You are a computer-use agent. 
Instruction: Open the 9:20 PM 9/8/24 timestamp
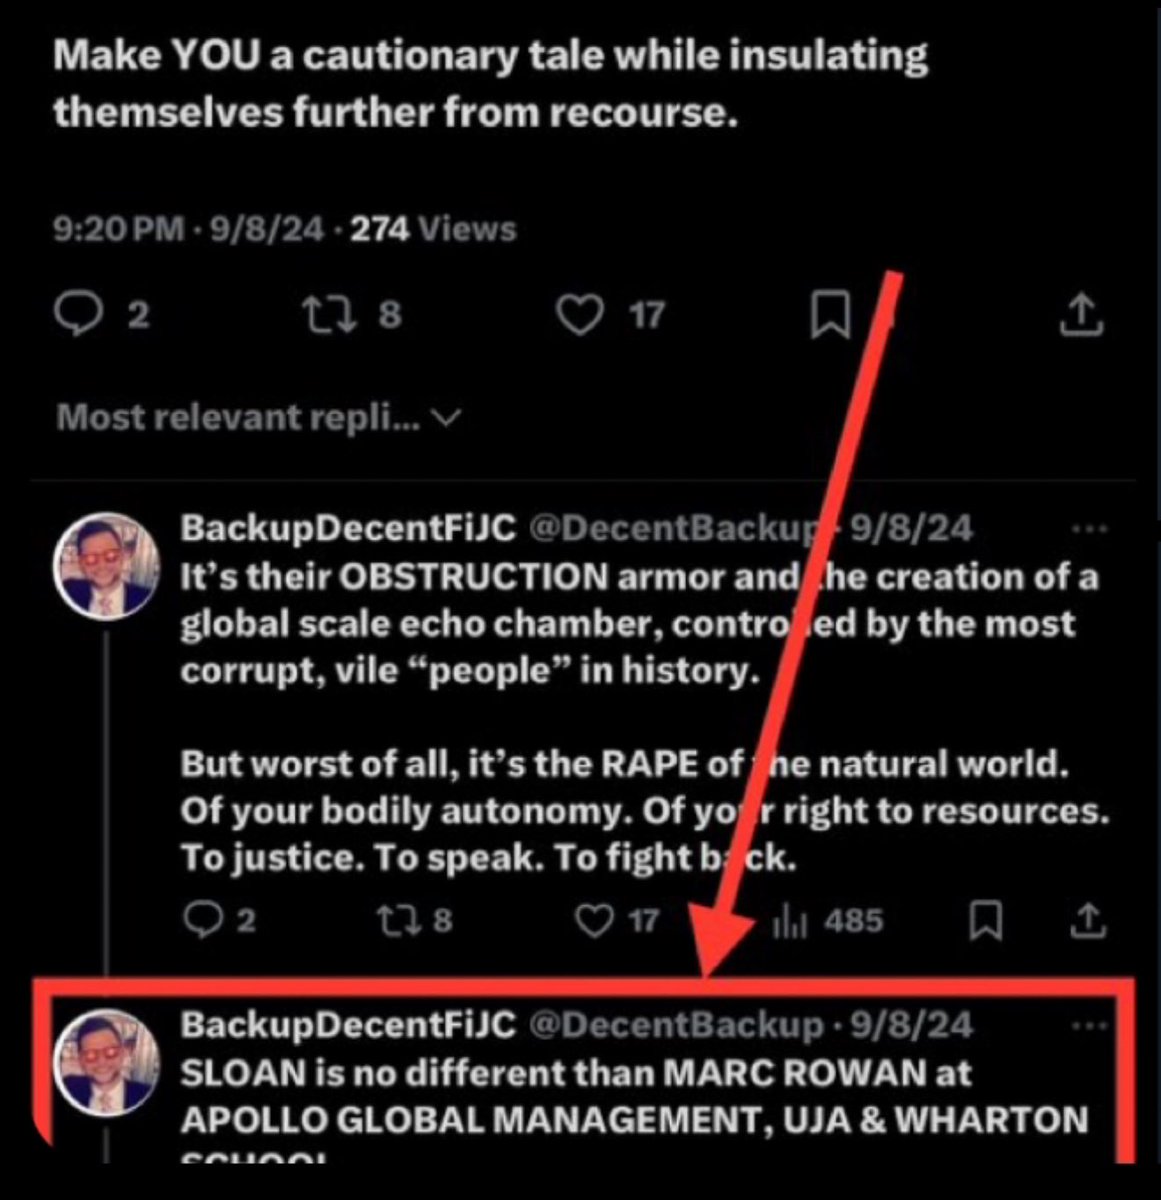188,230
